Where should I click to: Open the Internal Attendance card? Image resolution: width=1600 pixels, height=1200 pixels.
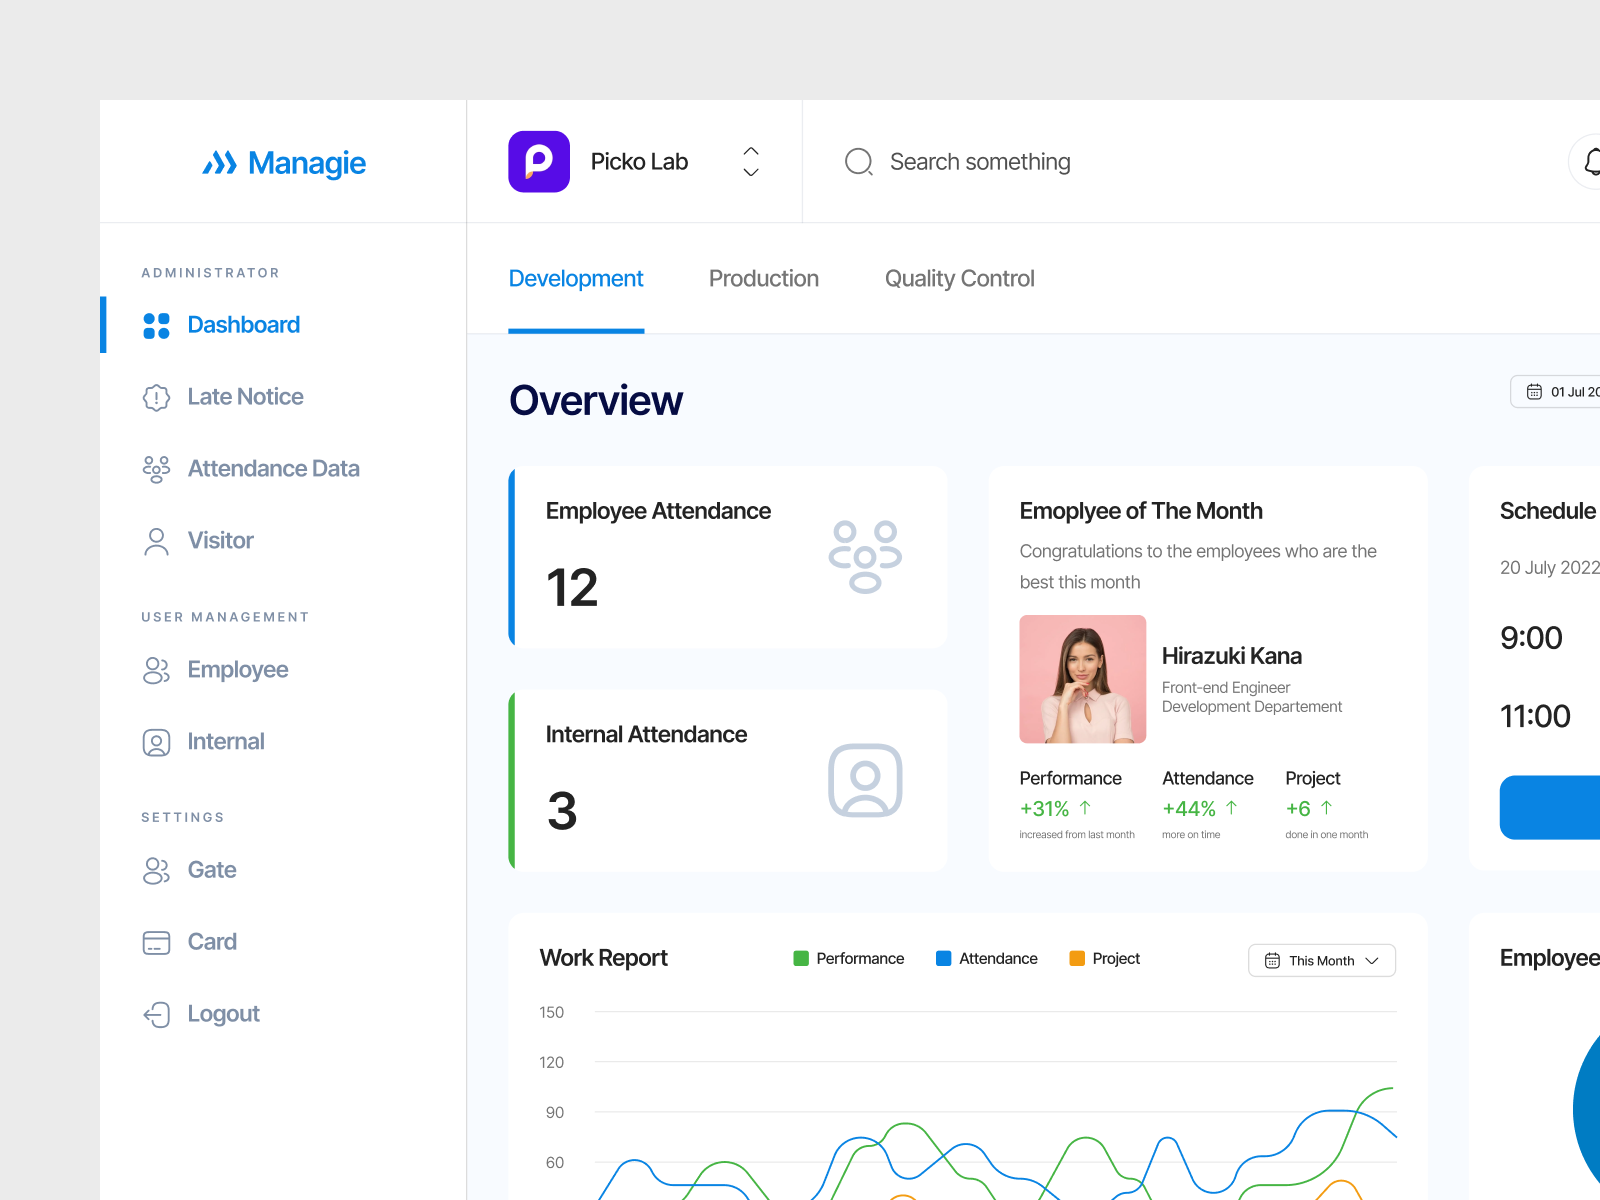click(728, 781)
